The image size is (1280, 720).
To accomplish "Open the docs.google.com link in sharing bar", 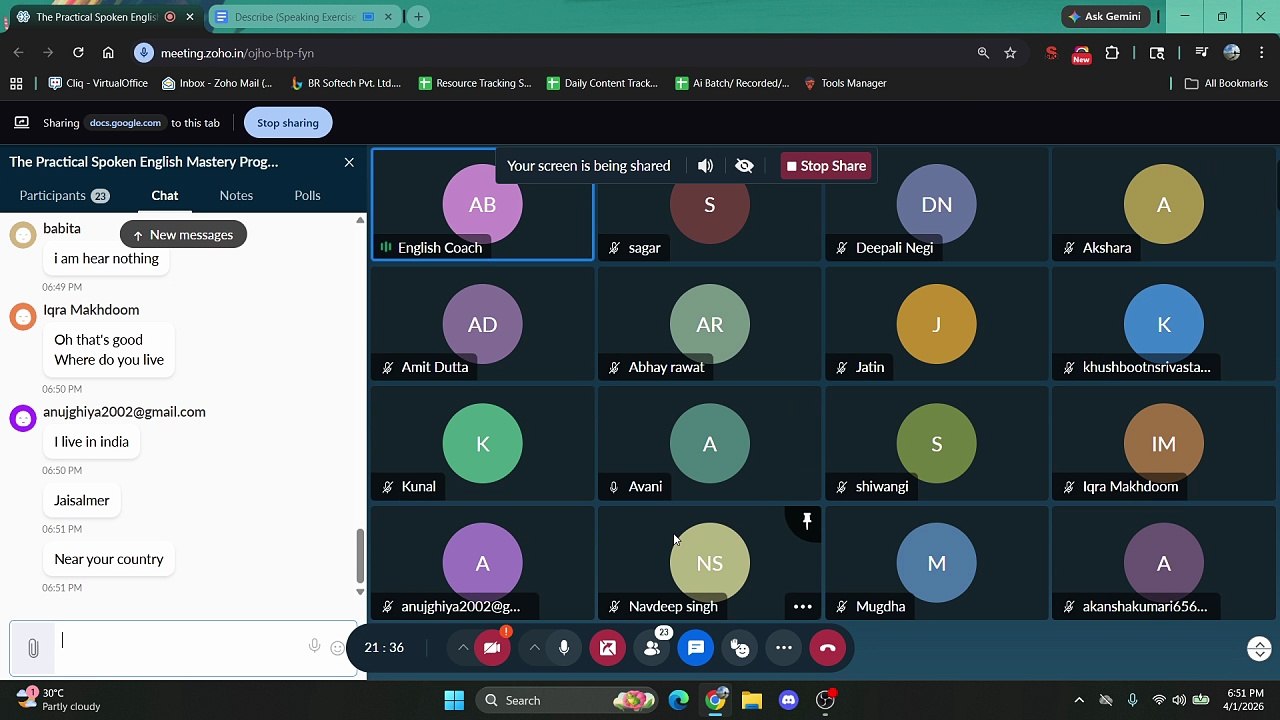I will click(x=125, y=123).
